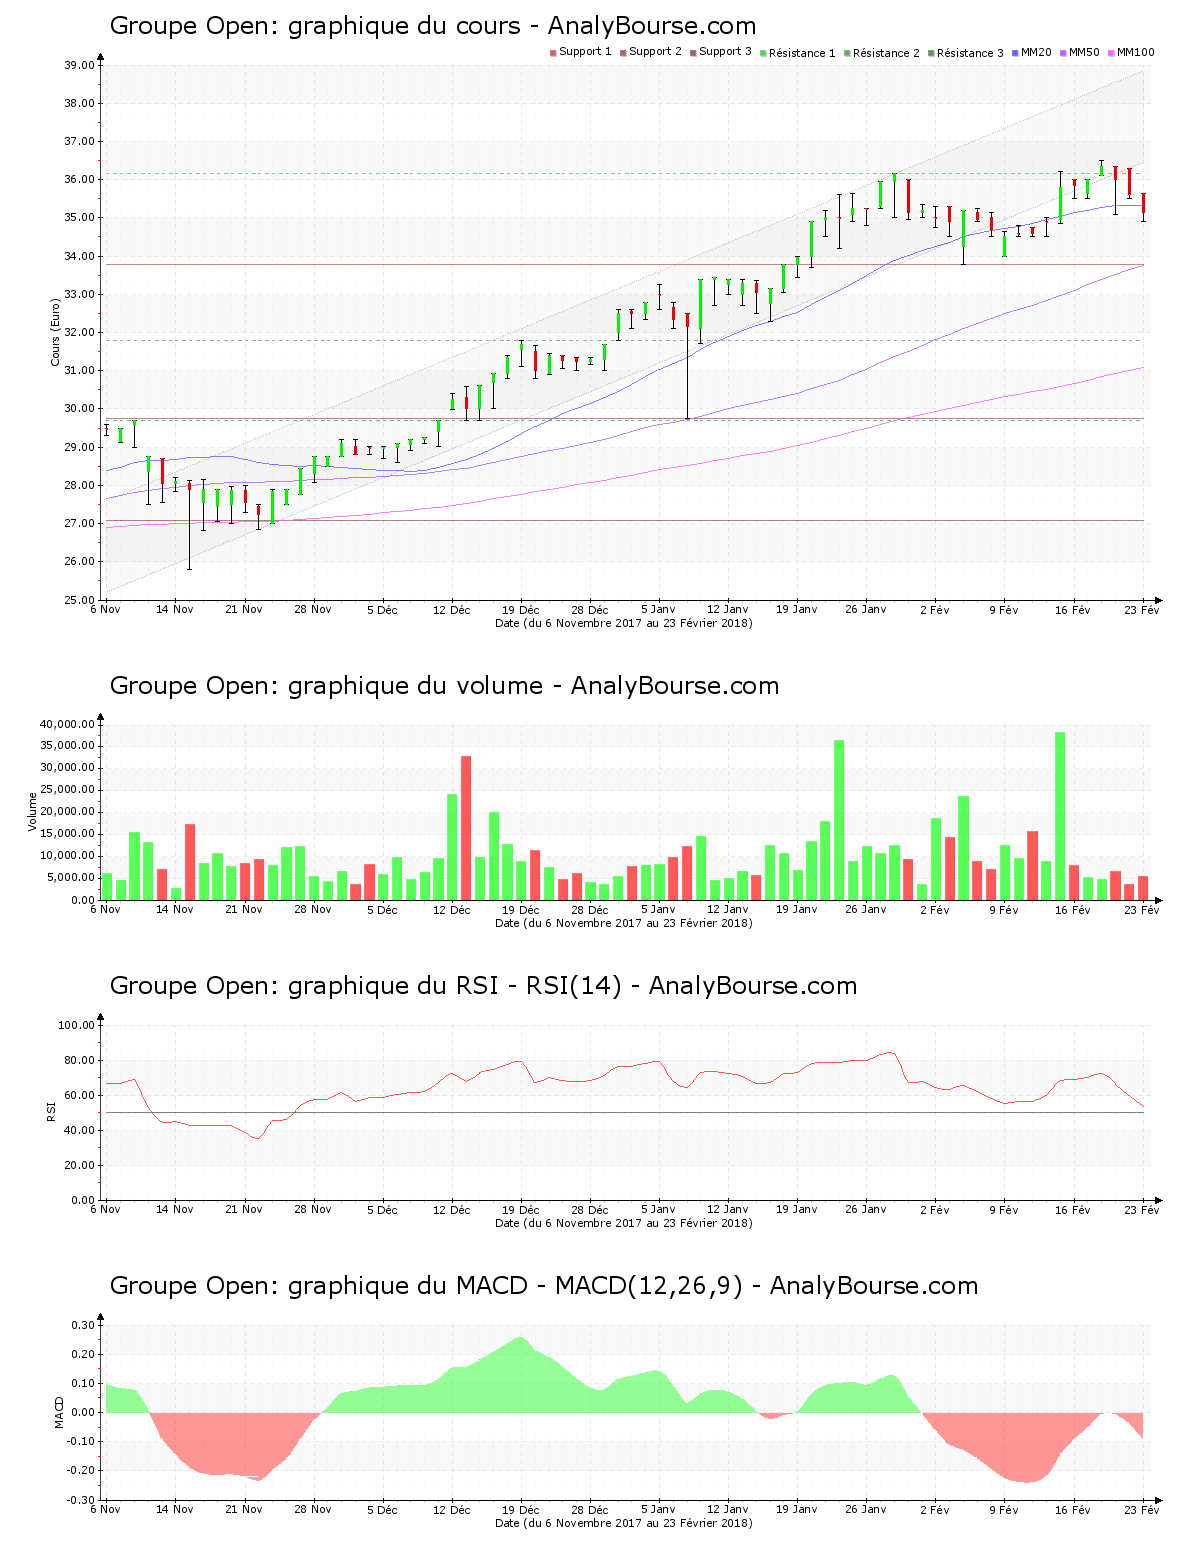Screen dimensions: 1200x1550
Task: Click the 39.00 label on price axis
Action: coord(80,65)
